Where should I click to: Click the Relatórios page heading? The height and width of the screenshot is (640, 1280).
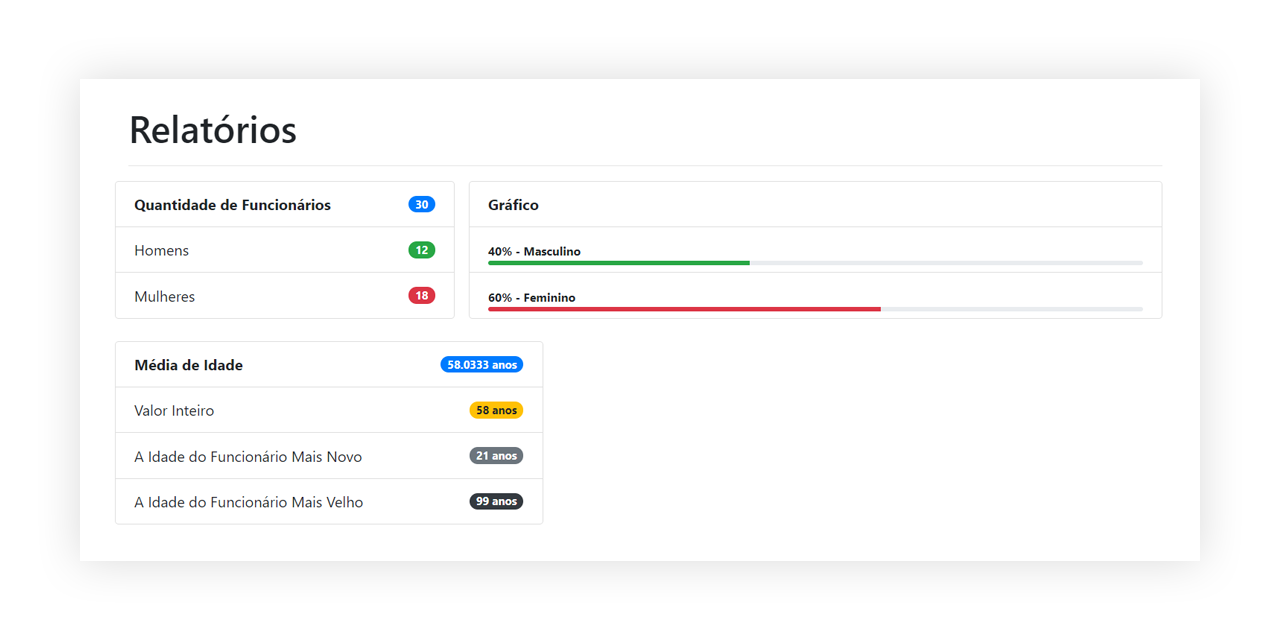[x=212, y=129]
